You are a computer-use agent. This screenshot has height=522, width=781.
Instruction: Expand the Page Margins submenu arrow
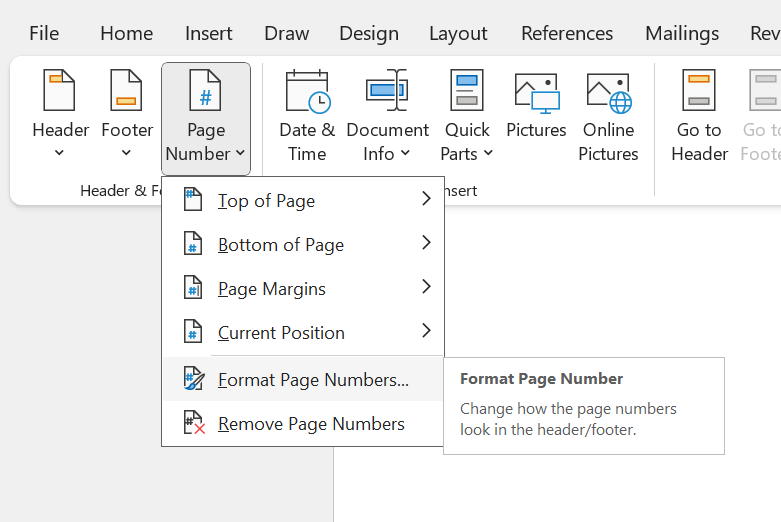point(426,286)
